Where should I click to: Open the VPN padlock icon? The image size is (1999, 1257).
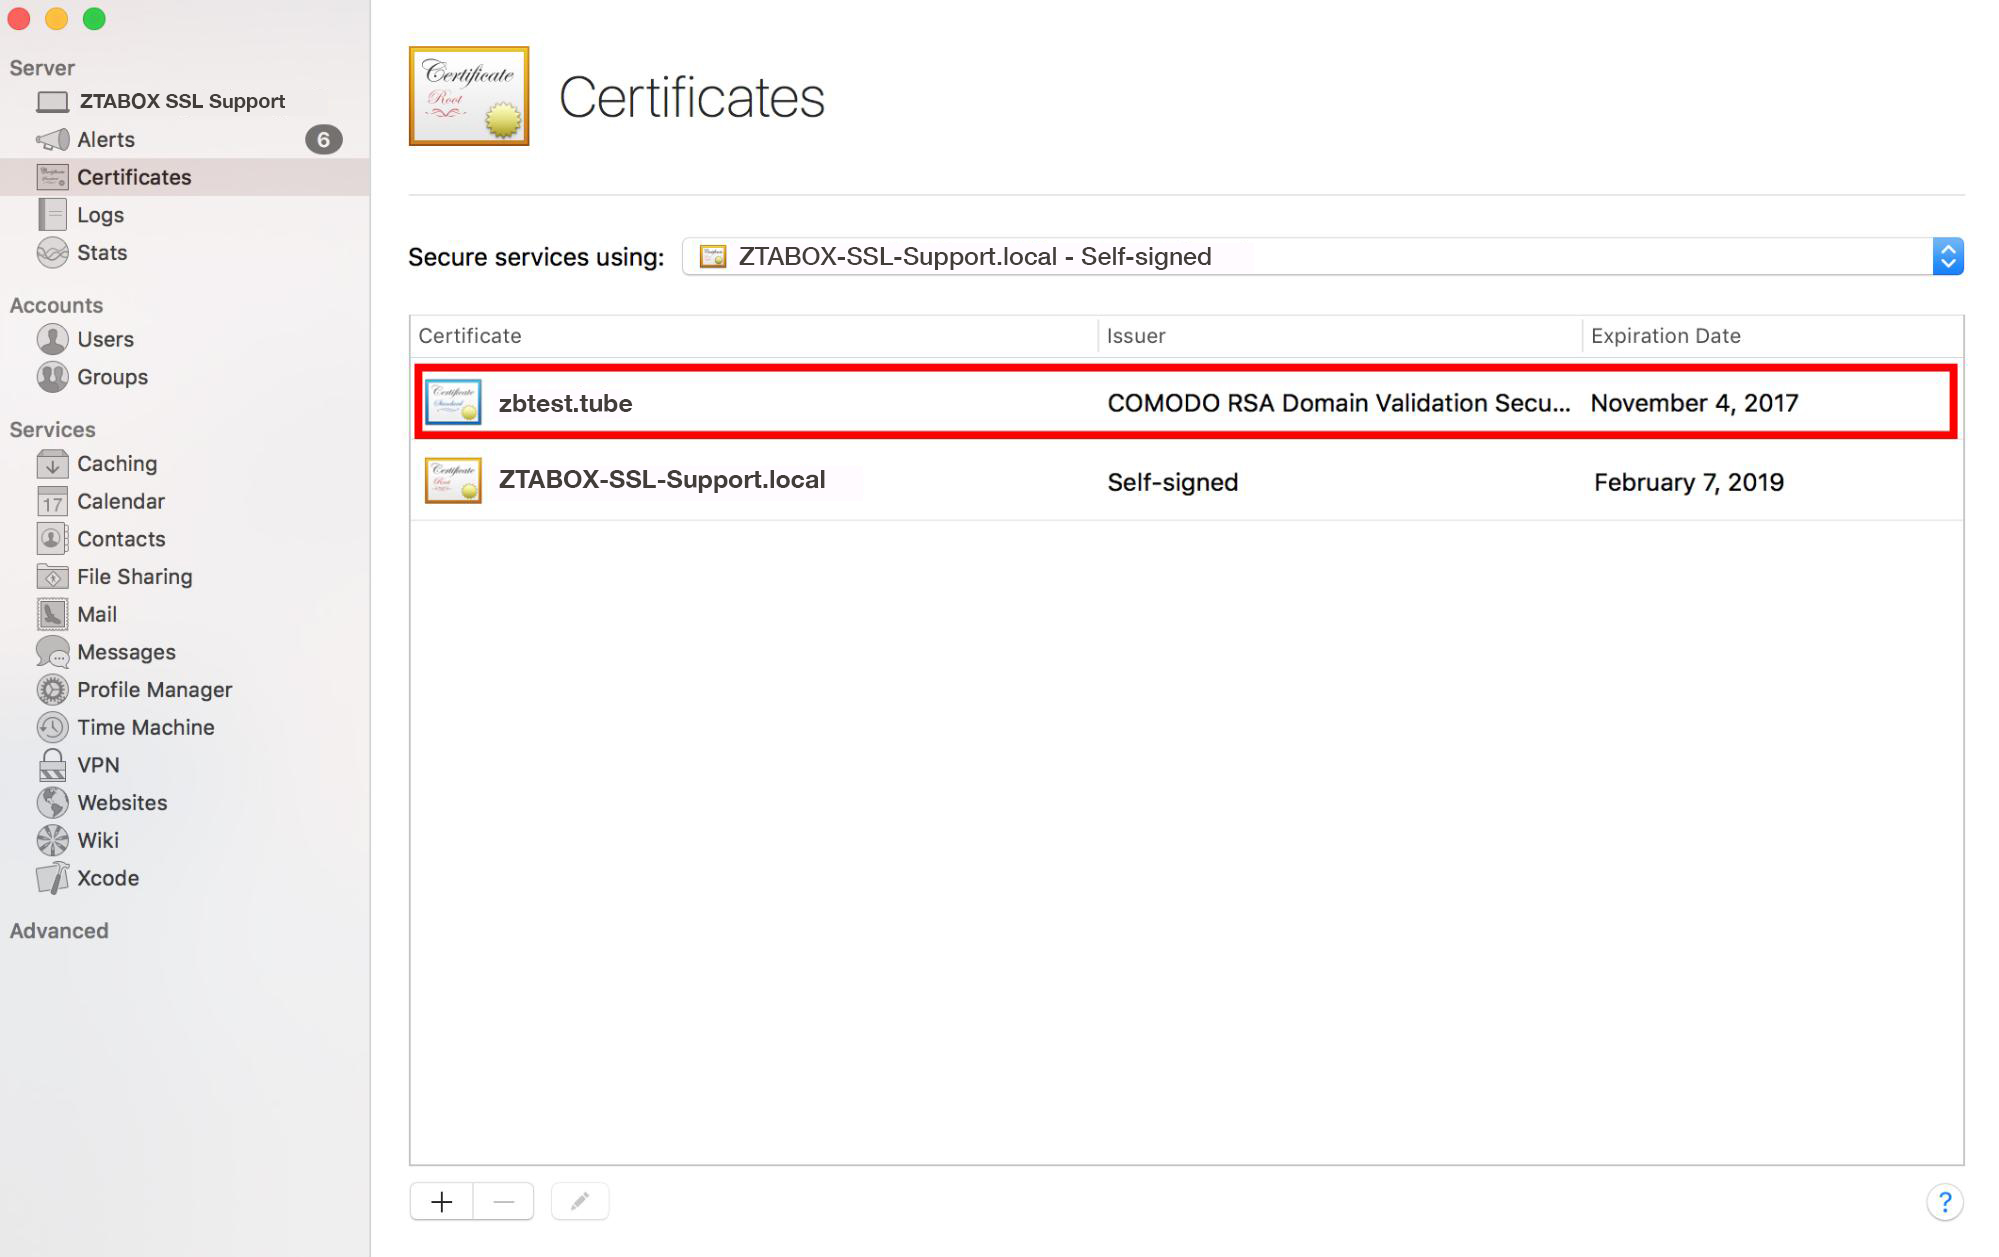point(52,765)
